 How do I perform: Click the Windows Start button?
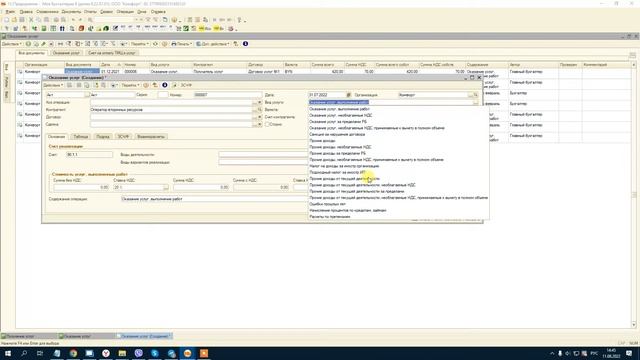(x=8, y=353)
